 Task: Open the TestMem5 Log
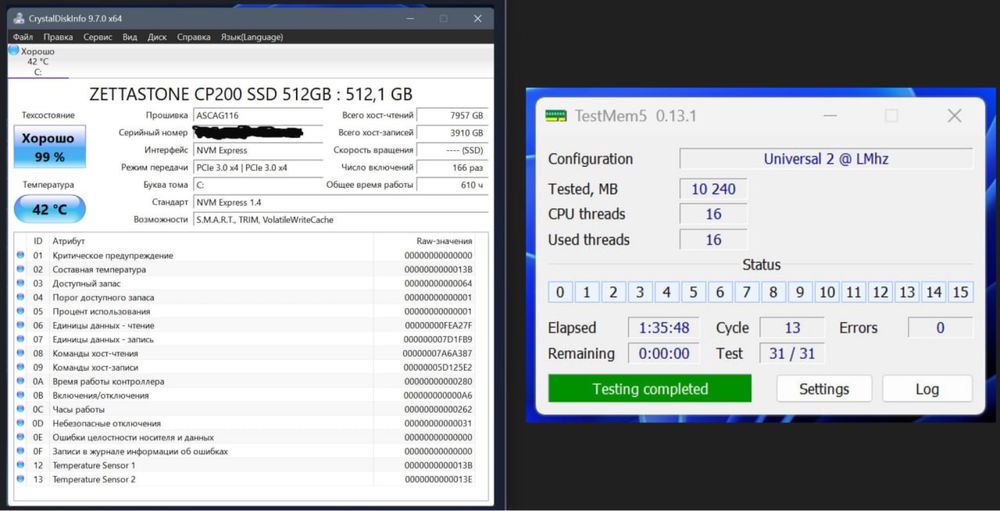point(927,389)
